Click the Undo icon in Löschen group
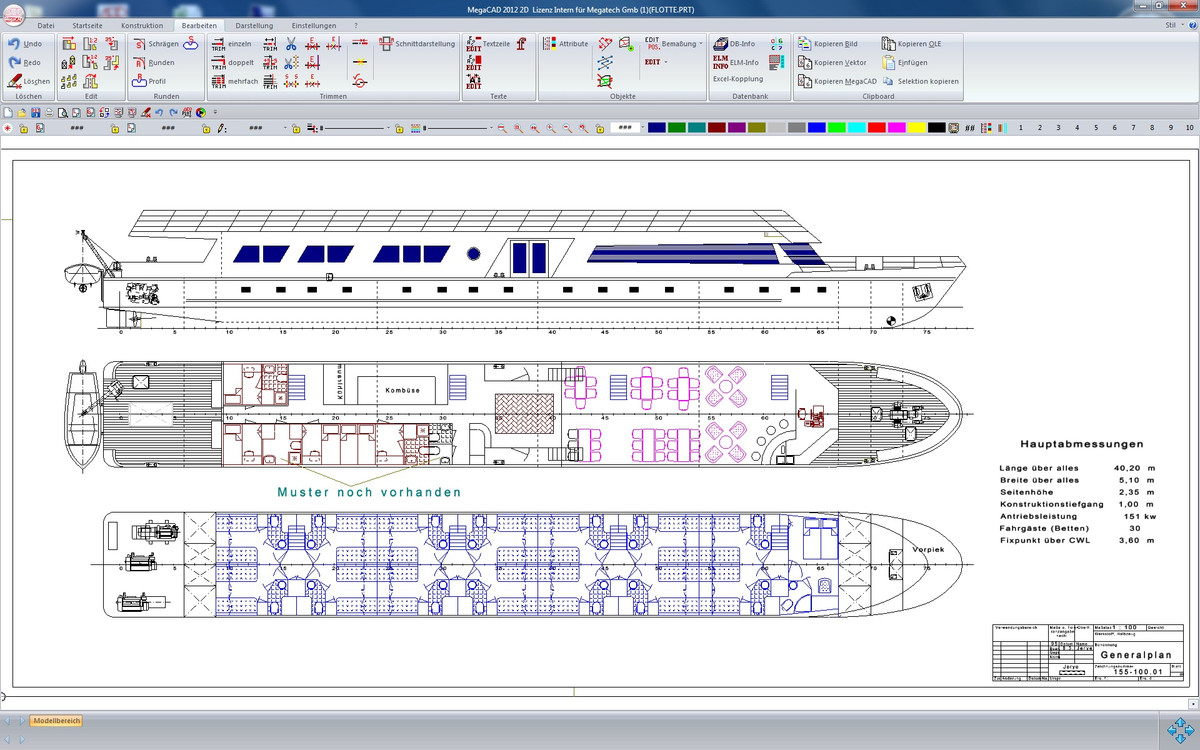This screenshot has width=1200, height=750. tap(14, 44)
